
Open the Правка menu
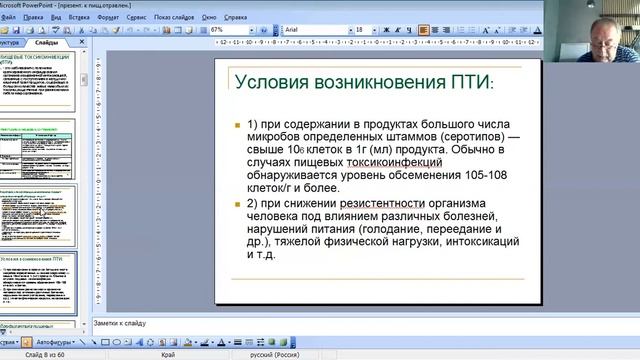[33, 18]
